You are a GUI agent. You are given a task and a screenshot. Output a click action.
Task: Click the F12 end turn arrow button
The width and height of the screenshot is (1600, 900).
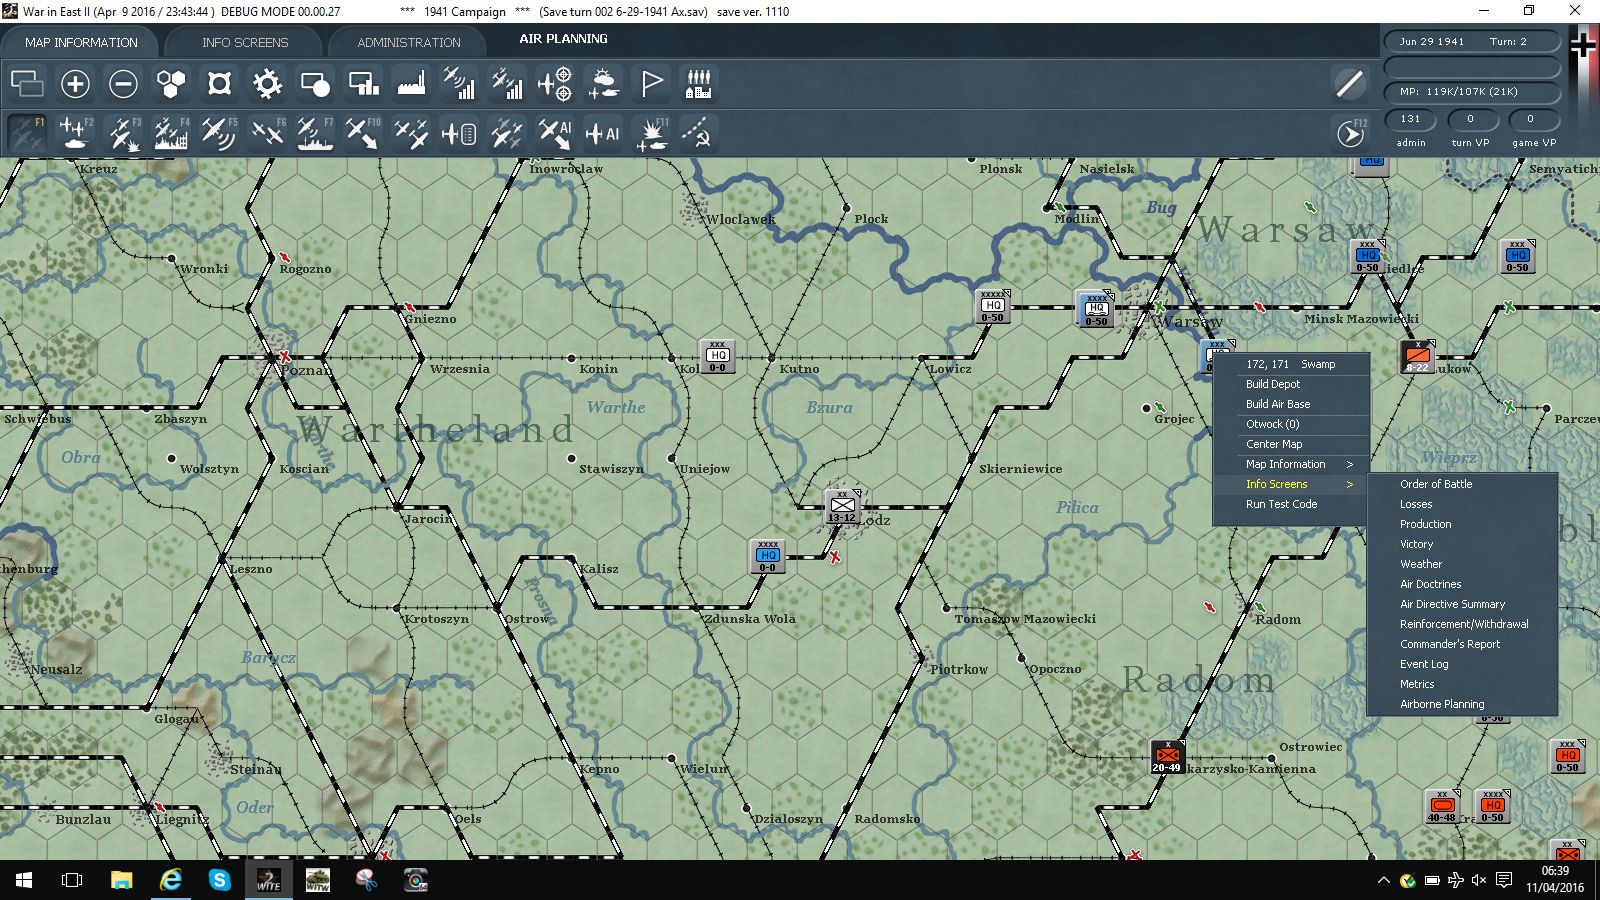point(1351,133)
